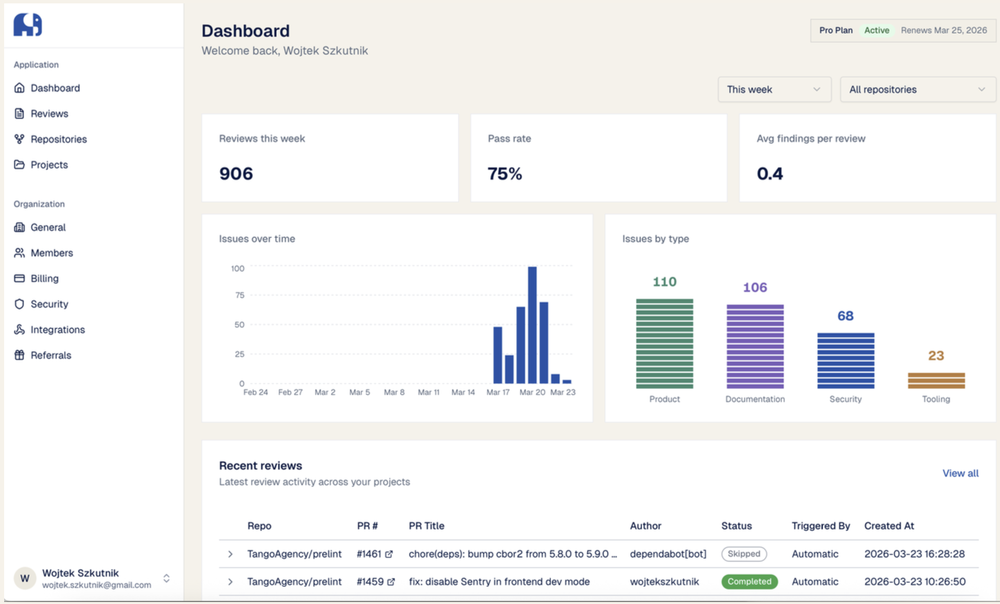Click the Referrals gift icon
Image resolution: width=1000 pixels, height=604 pixels.
point(20,355)
